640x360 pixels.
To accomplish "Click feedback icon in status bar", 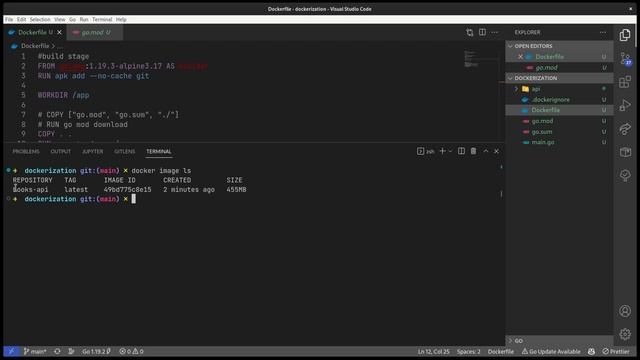I will [591, 351].
